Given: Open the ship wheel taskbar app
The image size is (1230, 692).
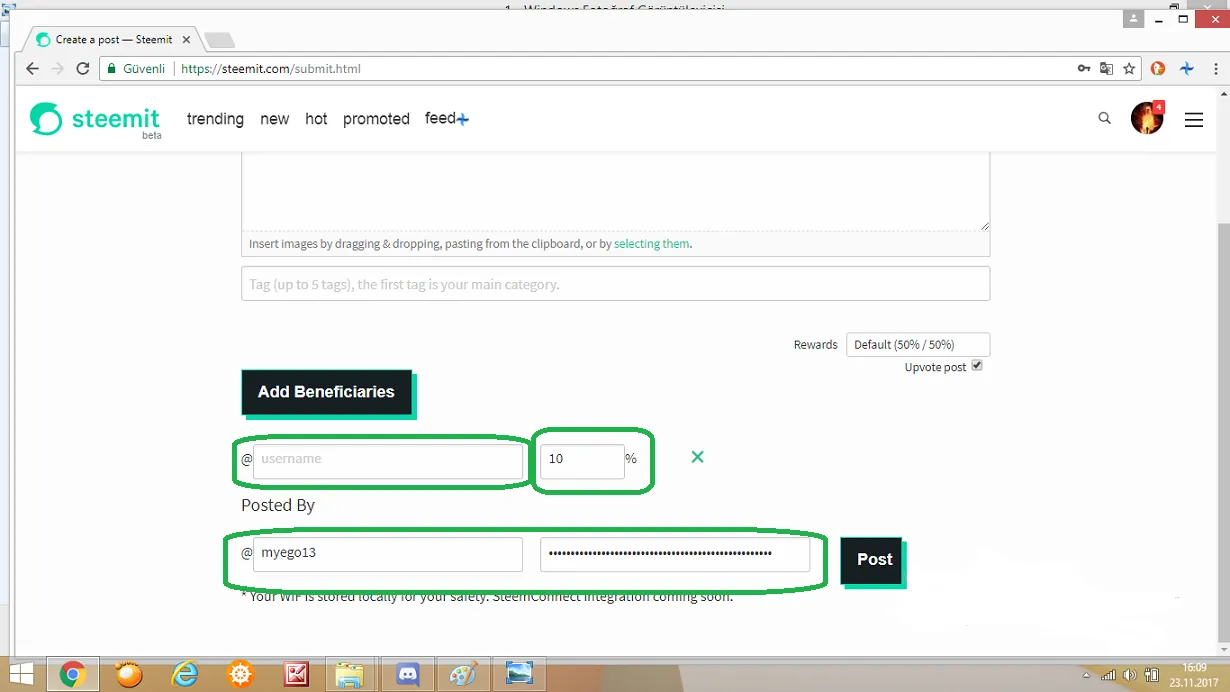Looking at the screenshot, I should [240, 675].
